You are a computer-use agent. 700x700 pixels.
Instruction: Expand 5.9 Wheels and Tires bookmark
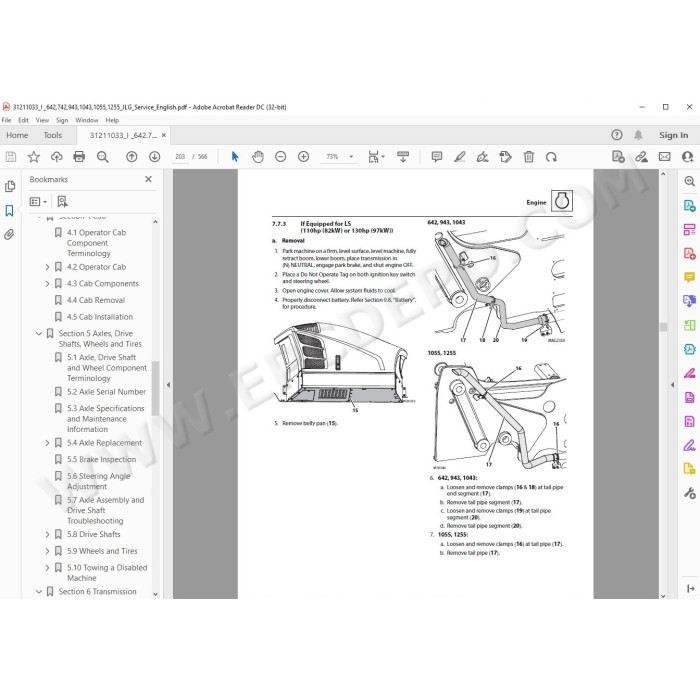pos(47,551)
